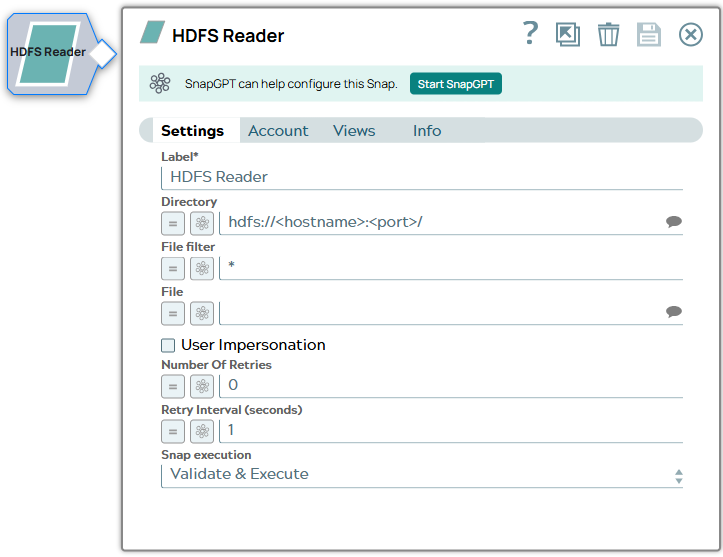Open the File suggestion bubble icon
This screenshot has width=723, height=557.
(x=674, y=312)
